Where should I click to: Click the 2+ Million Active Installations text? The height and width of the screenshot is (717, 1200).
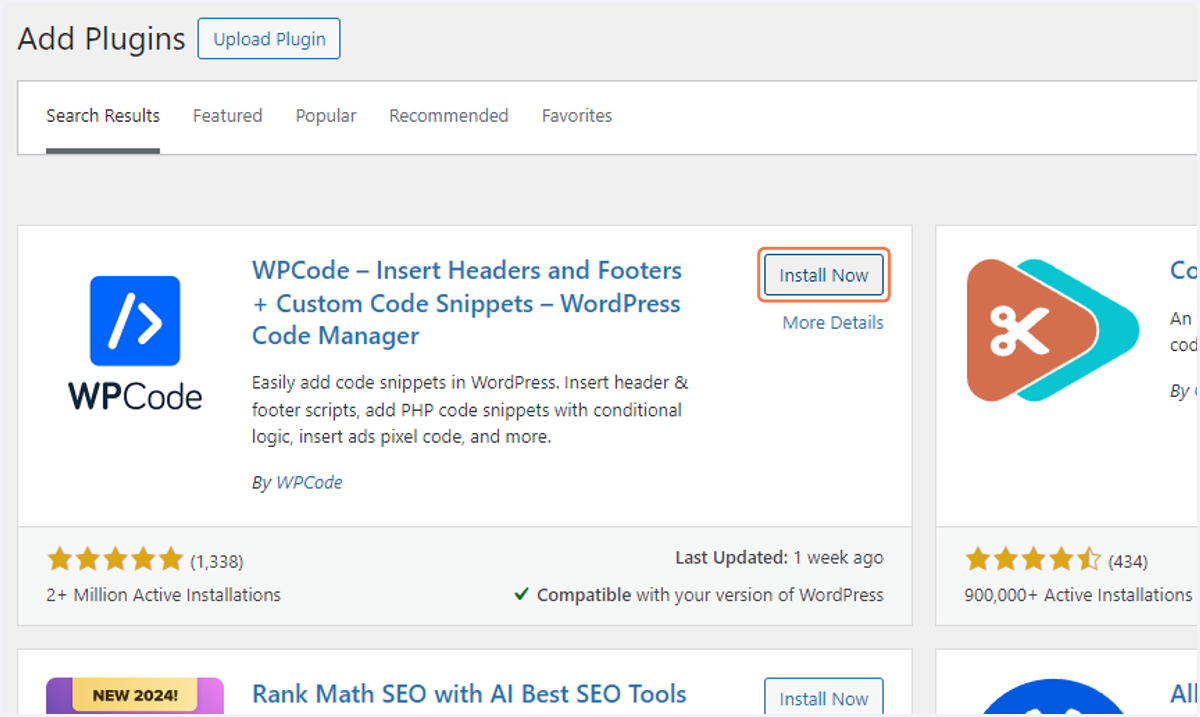click(x=164, y=595)
